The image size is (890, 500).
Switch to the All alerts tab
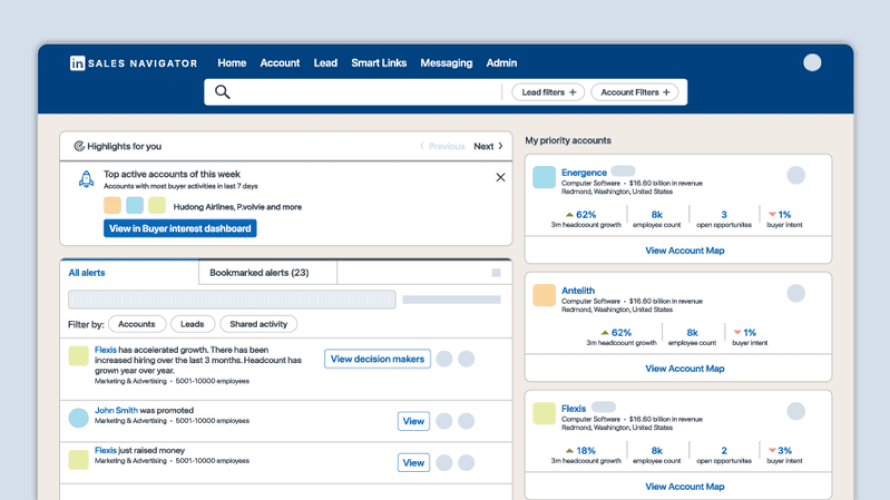pyautogui.click(x=130, y=272)
